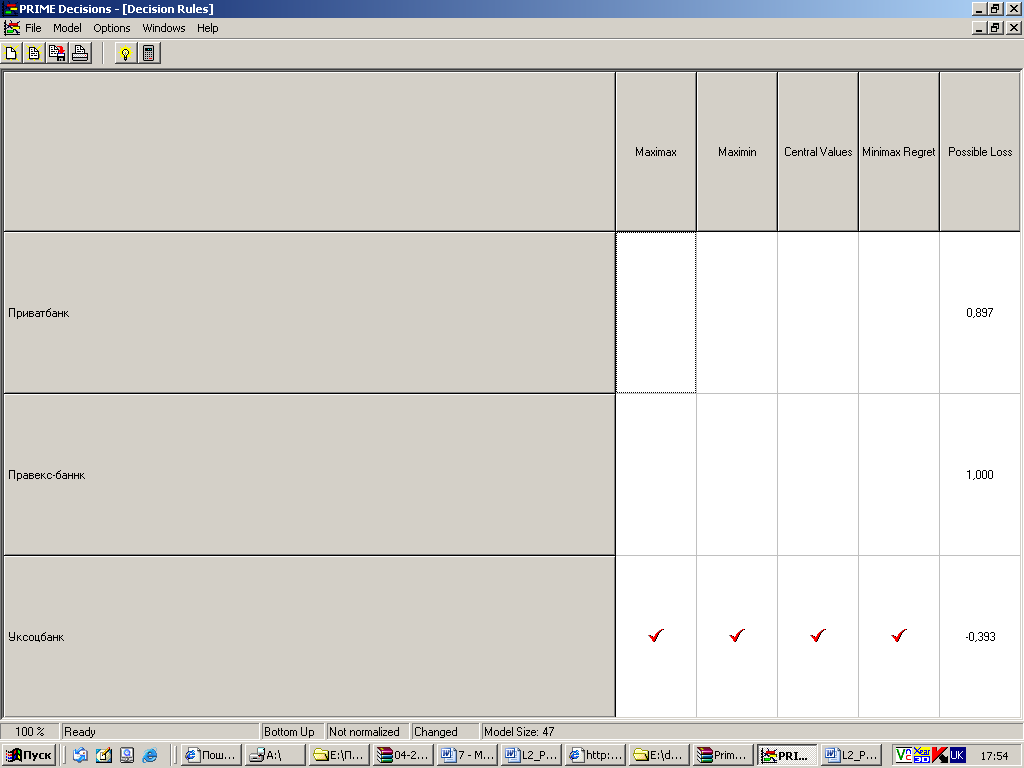
Task: Click the active PRI... taskbar button
Action: pos(787,755)
